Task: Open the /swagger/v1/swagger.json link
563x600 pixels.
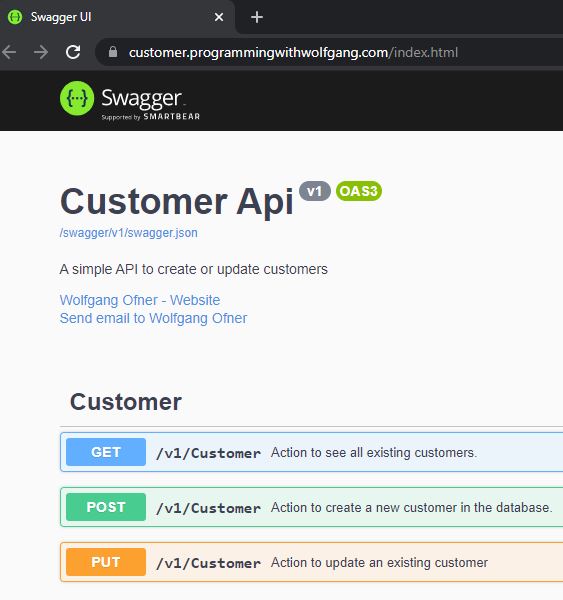Action: click(x=129, y=233)
